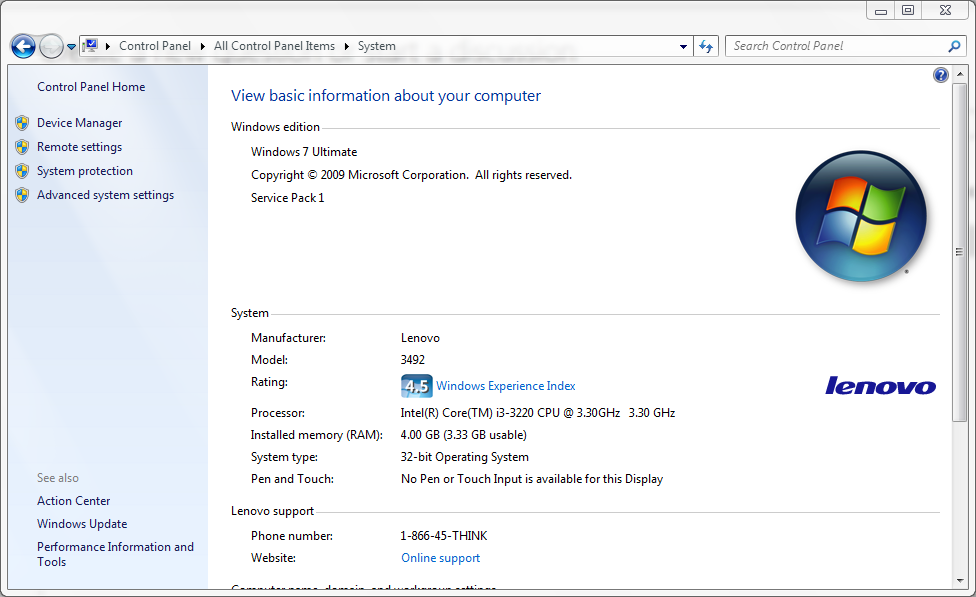Screen dimensions: 976x597
Task: Click the Windows 7 Ultimate edition text
Action: pyautogui.click(x=304, y=152)
